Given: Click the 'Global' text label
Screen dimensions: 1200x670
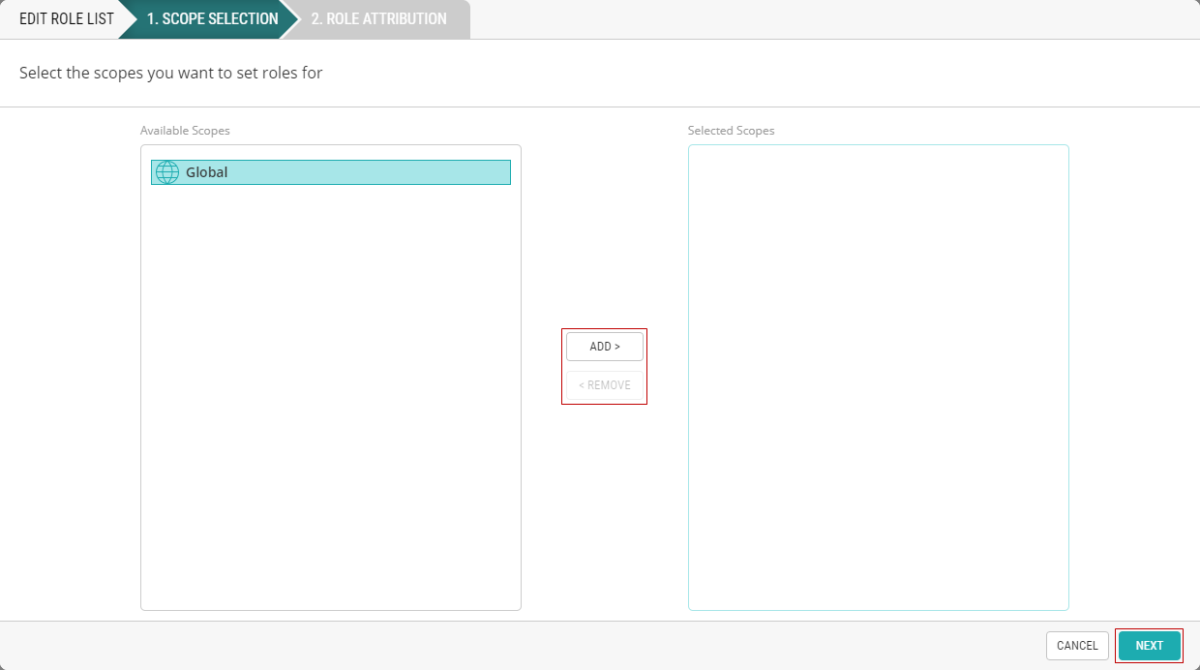Looking at the screenshot, I should [207, 173].
